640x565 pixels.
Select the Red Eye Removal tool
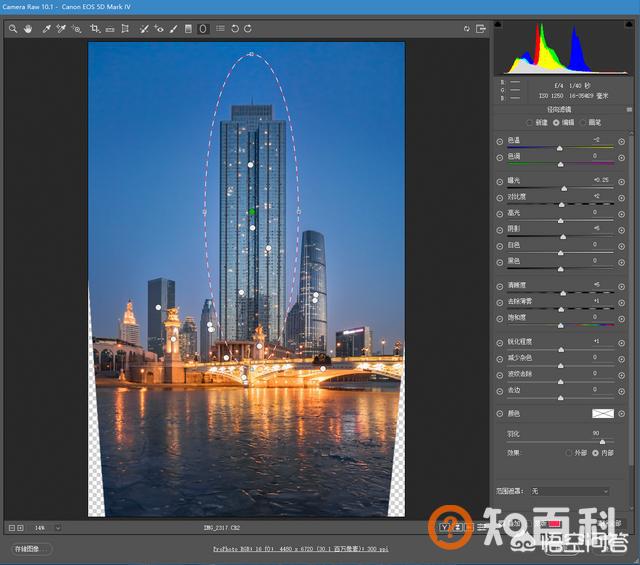[158, 29]
